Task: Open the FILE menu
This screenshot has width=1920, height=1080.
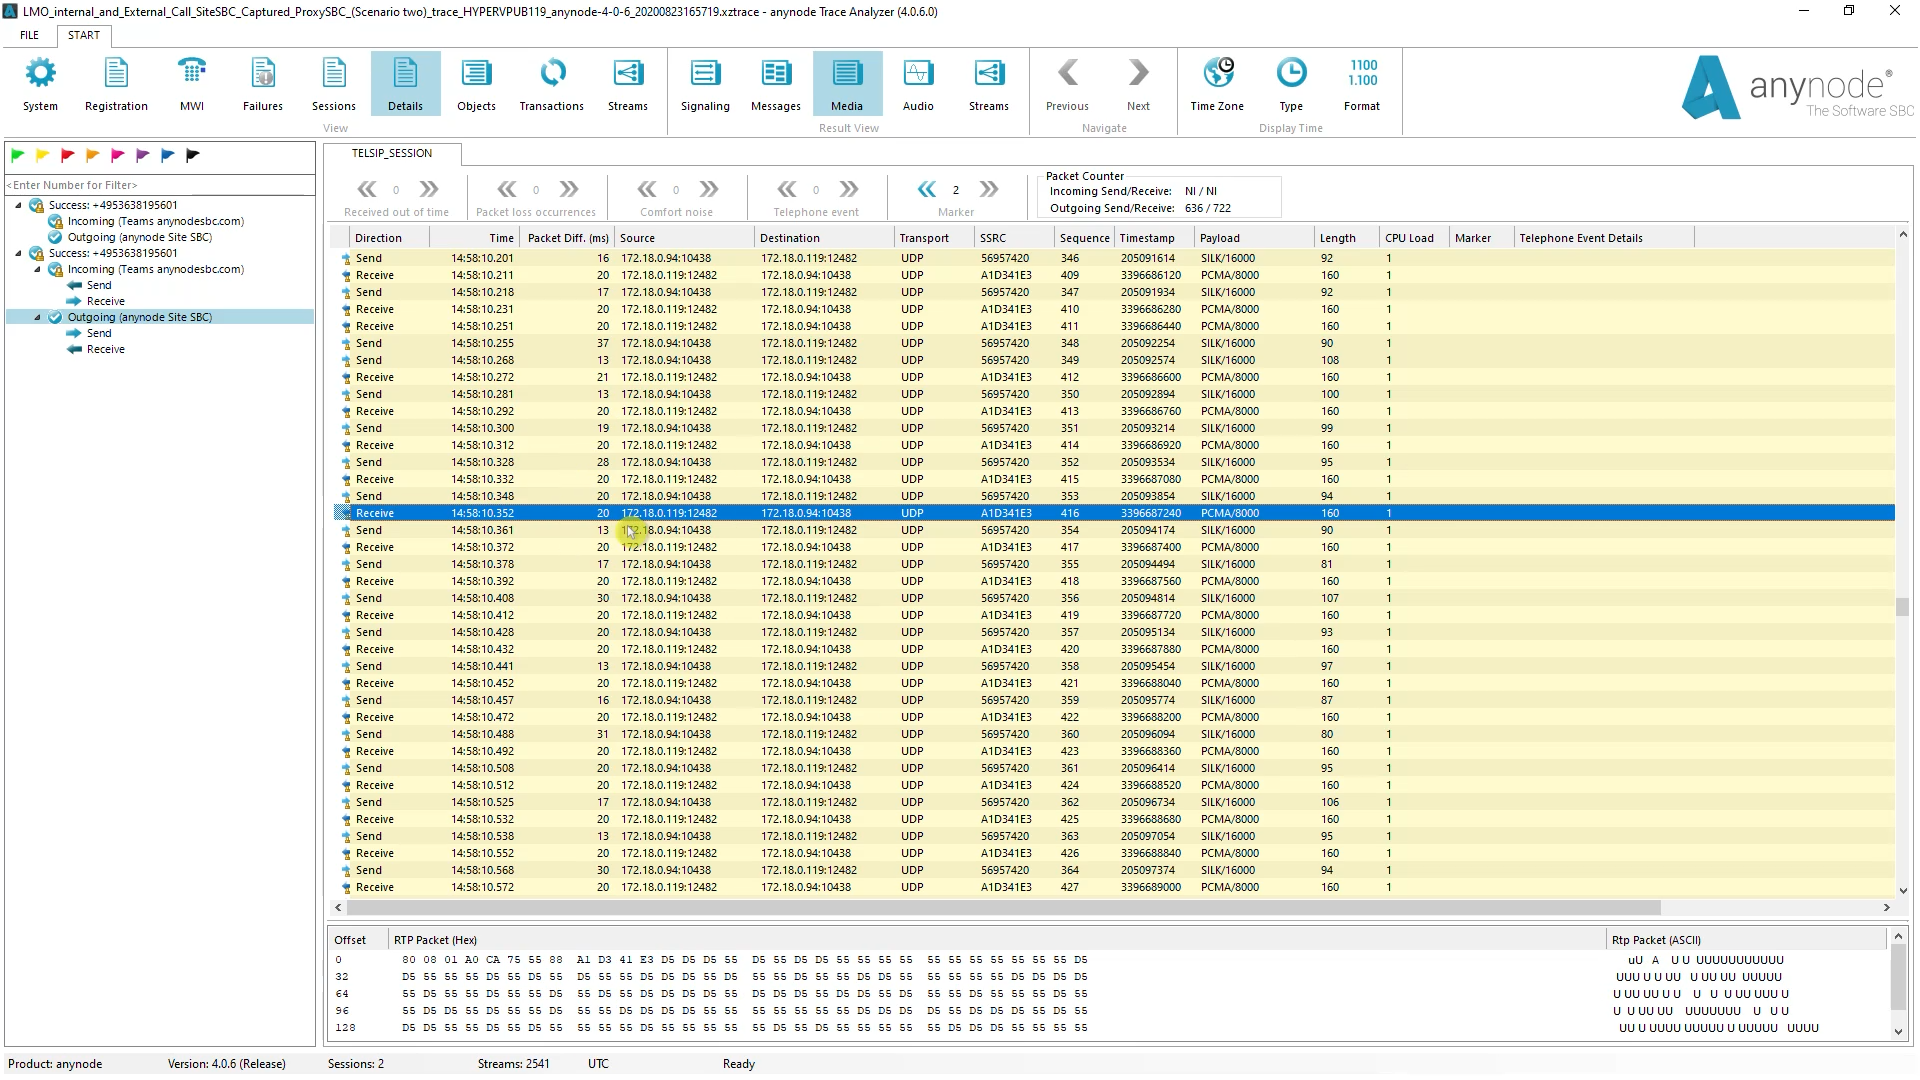Action: tap(30, 35)
